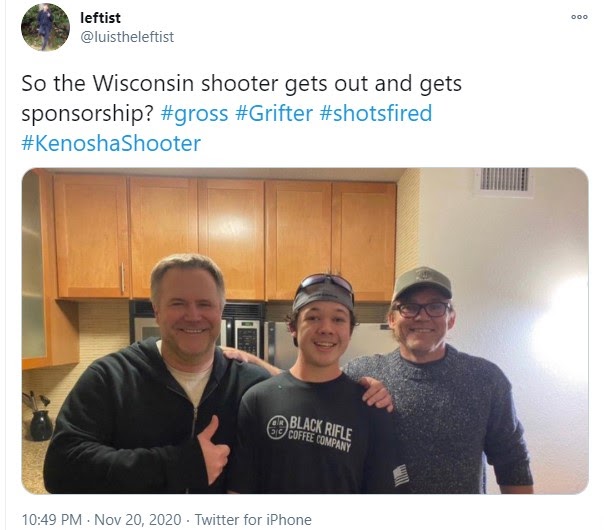Open the Twitter for iPhone source link
This screenshot has width=604, height=530.
253,520
